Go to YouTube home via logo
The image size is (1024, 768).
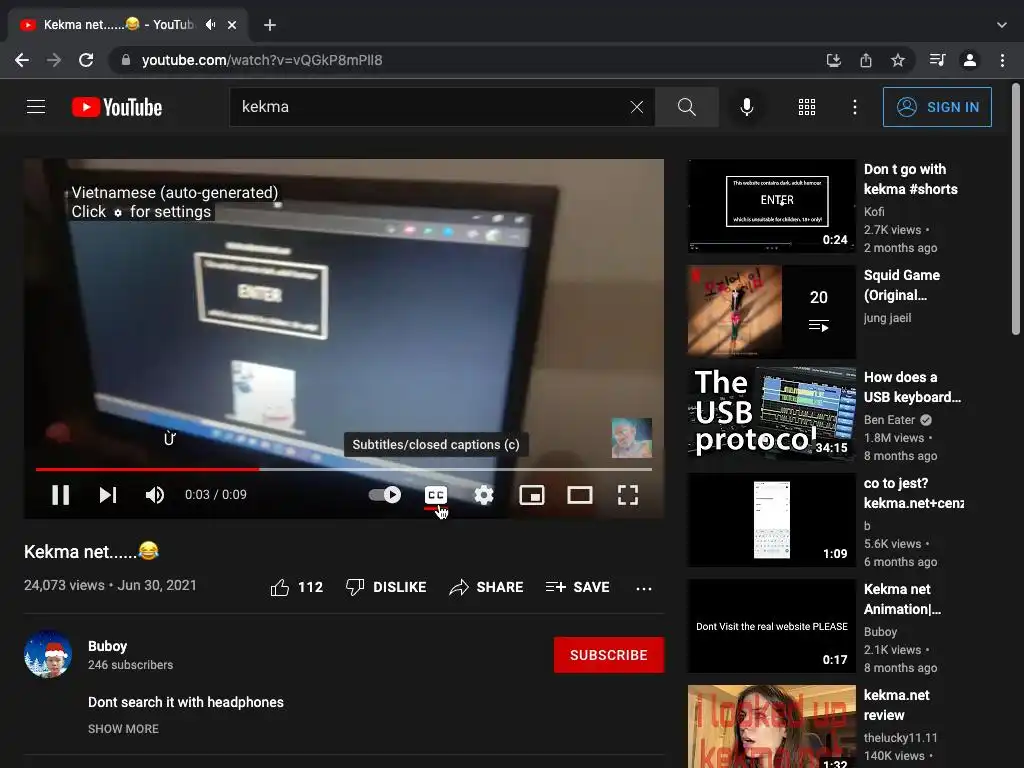point(117,107)
